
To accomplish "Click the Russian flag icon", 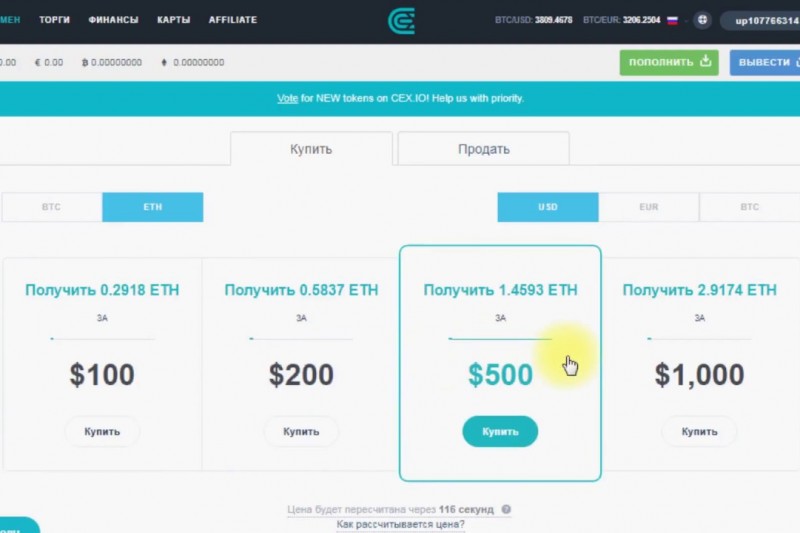I will 672,20.
